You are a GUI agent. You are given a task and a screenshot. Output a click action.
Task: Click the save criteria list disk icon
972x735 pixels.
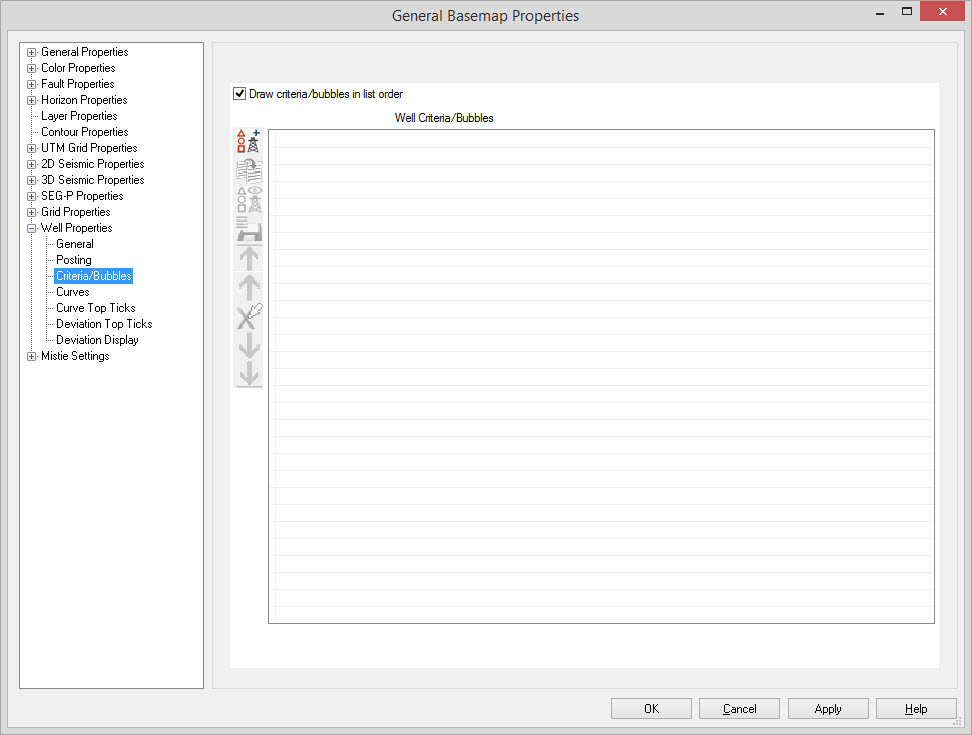click(248, 229)
